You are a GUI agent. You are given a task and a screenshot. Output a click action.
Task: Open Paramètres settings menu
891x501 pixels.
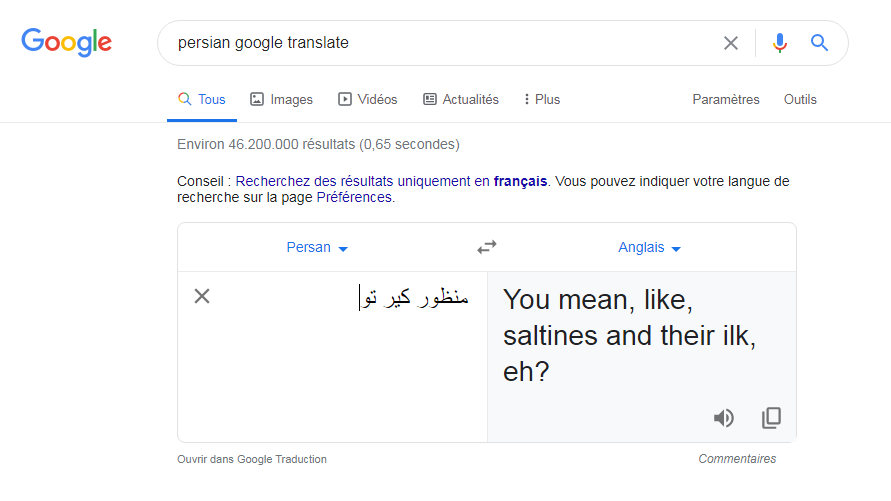point(726,99)
